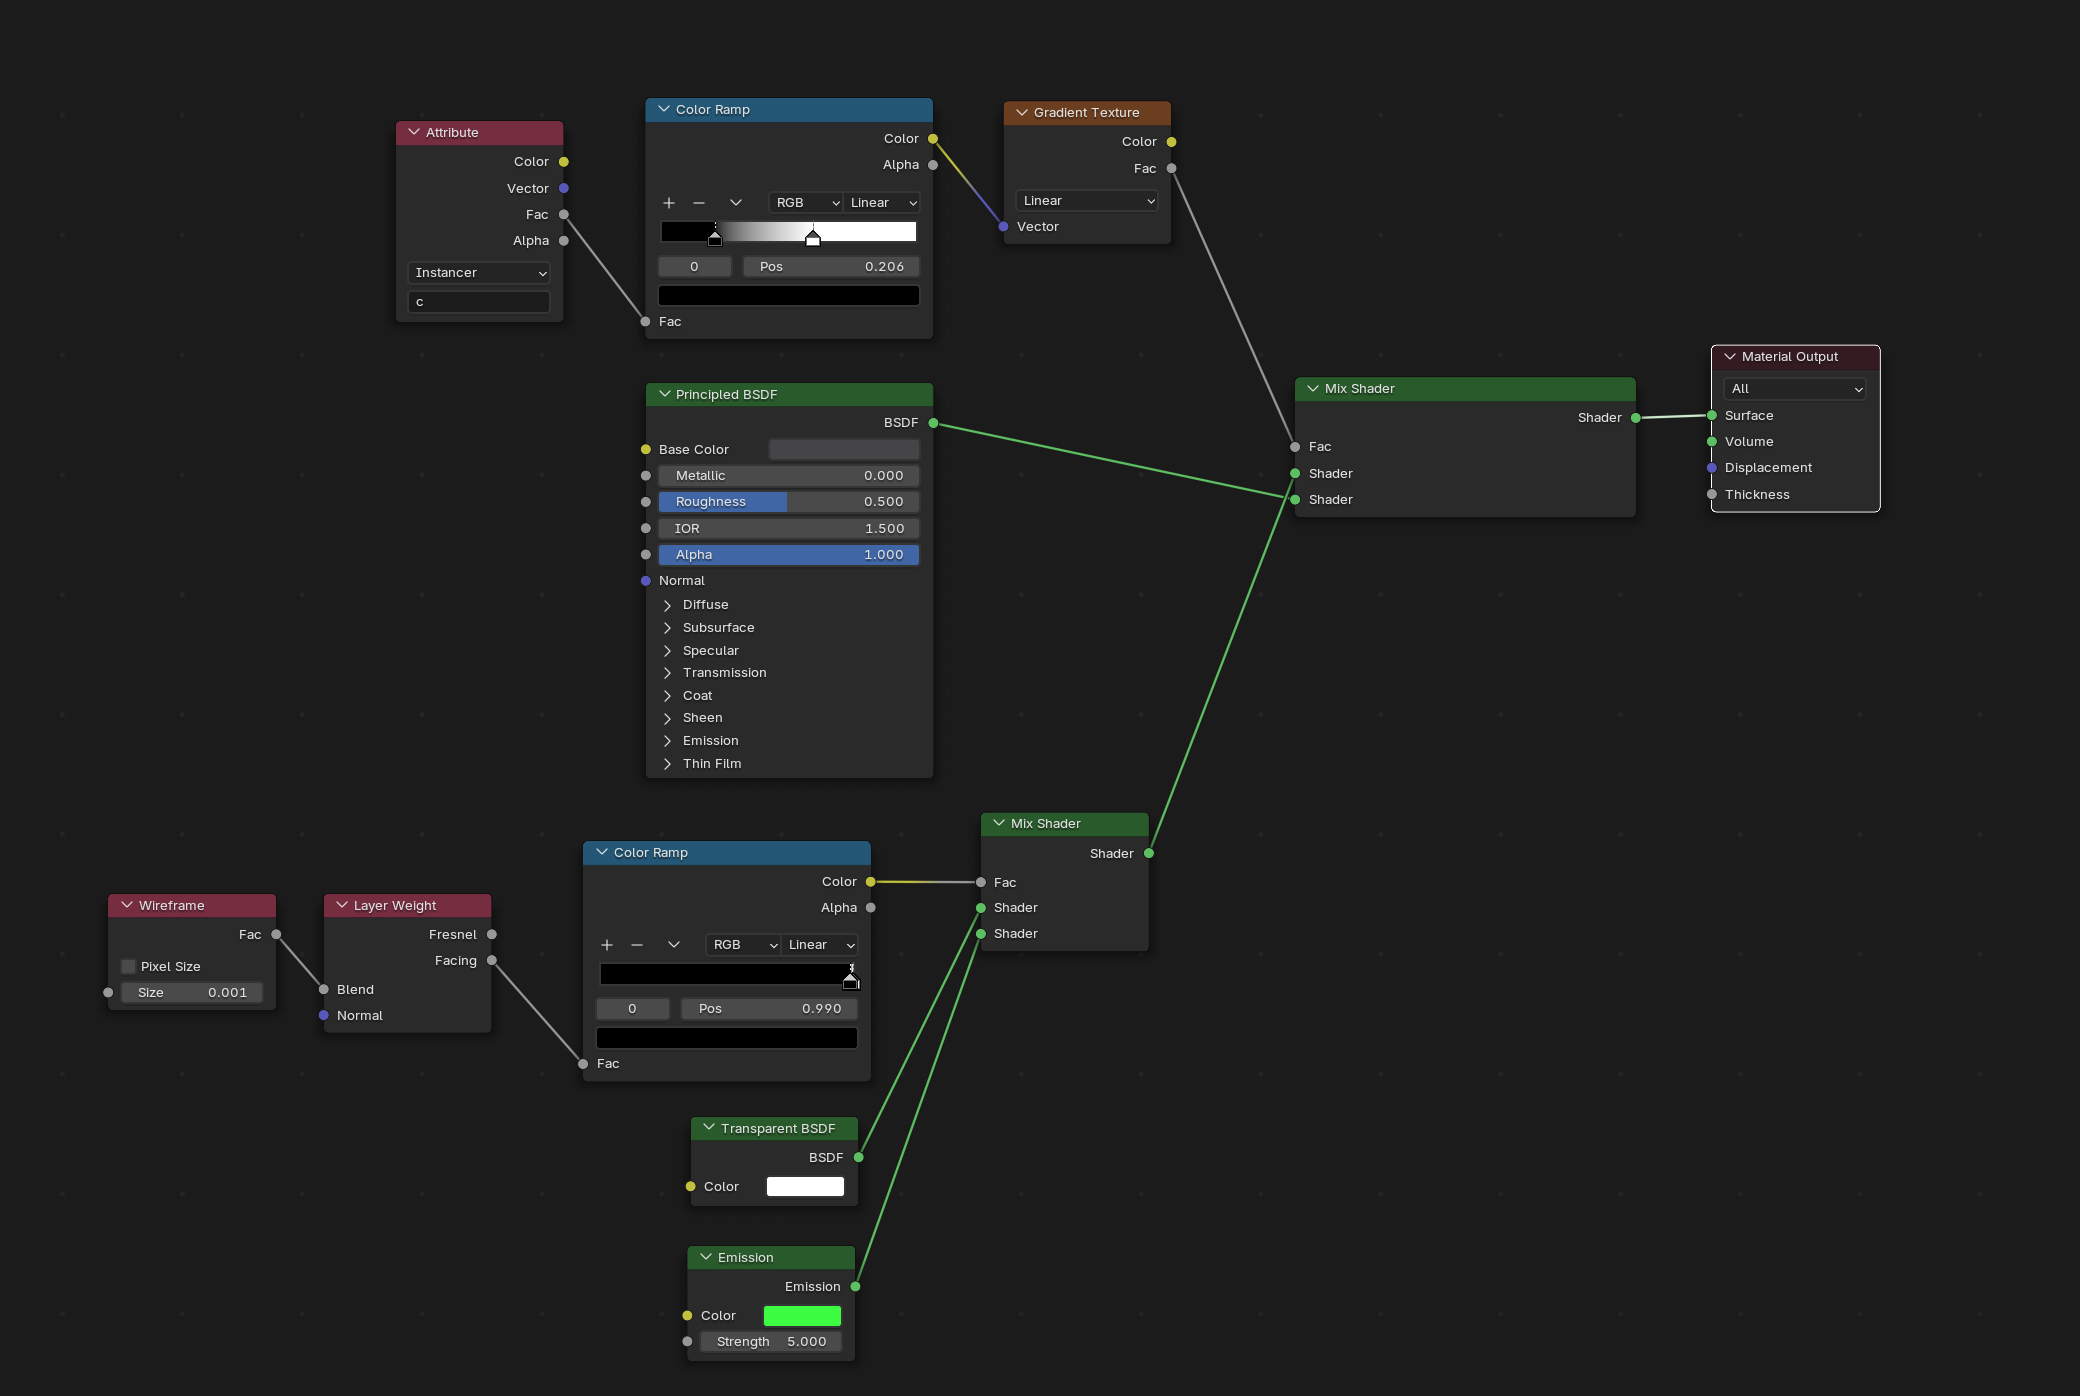Screen dimensions: 2080x1396
Task: Open the tools chevron menu in the top Color Ramp
Action: [x=736, y=203]
